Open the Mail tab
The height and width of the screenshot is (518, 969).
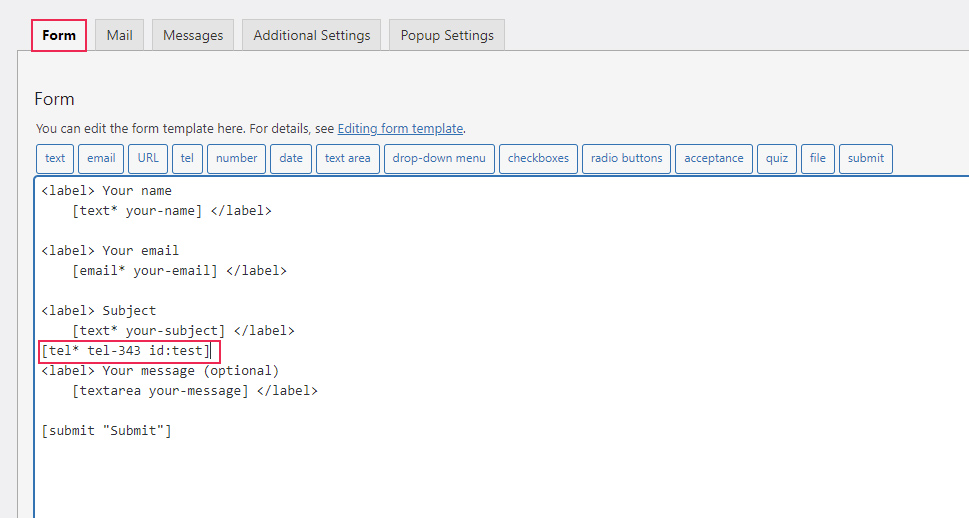tap(119, 35)
